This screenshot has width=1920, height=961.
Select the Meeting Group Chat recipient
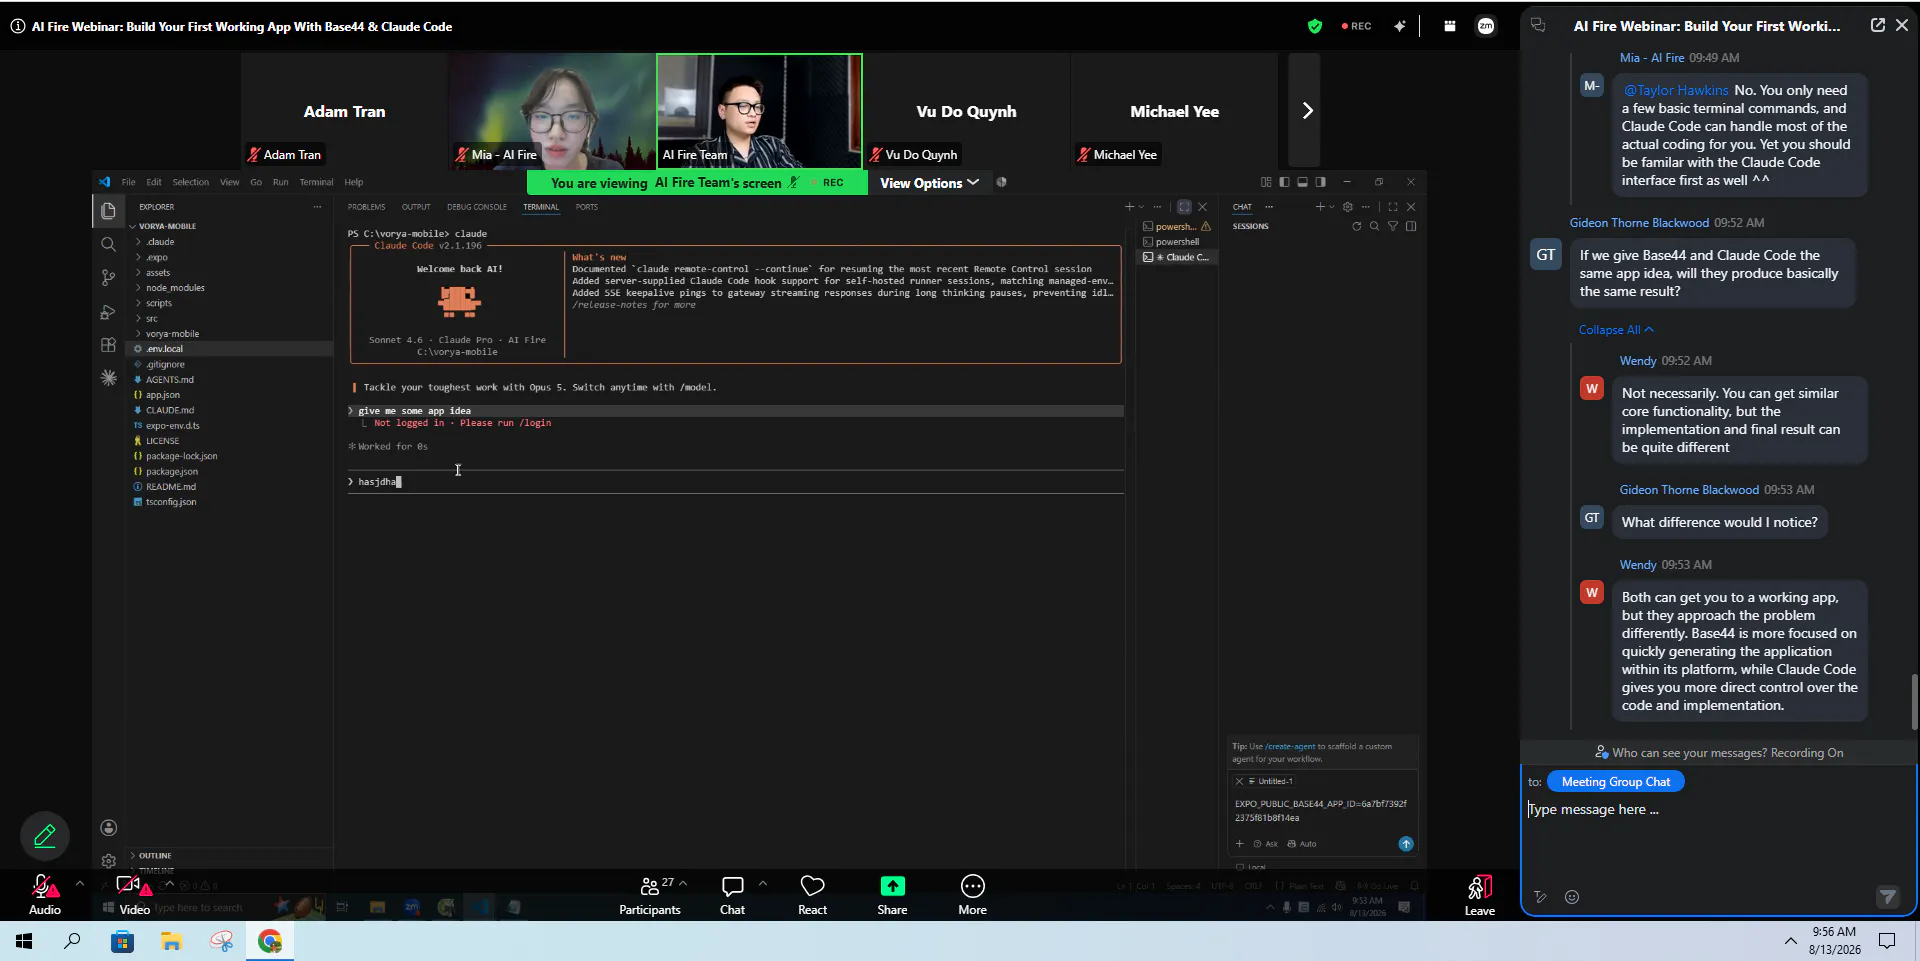(1616, 782)
